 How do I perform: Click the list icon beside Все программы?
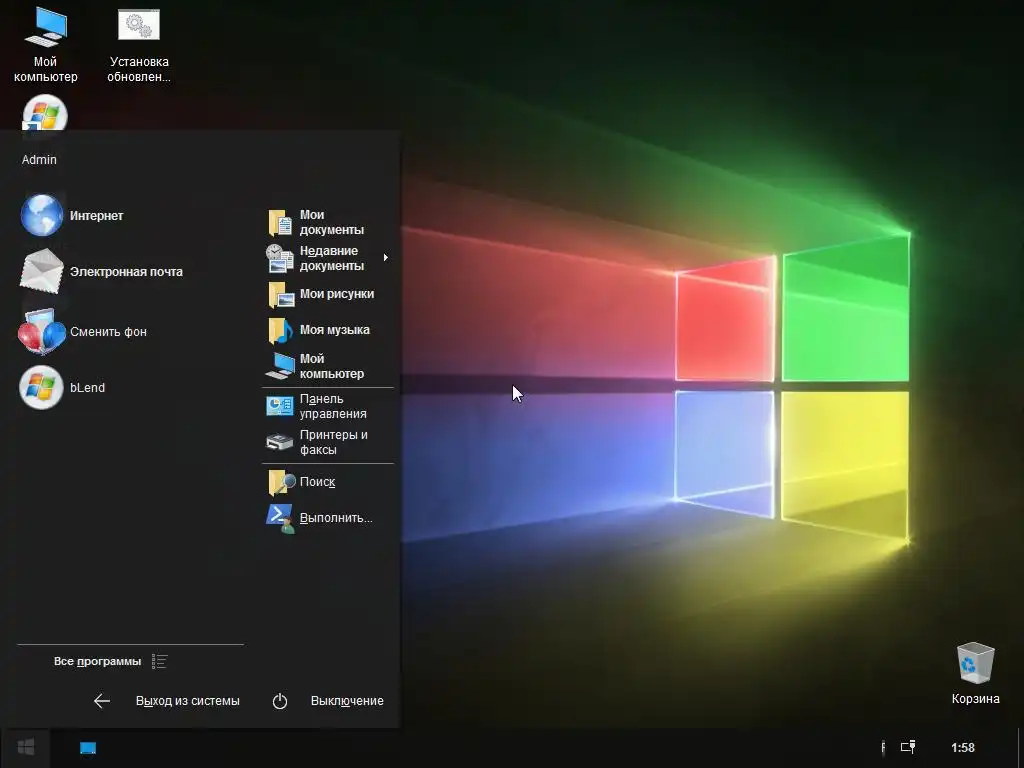click(x=159, y=662)
